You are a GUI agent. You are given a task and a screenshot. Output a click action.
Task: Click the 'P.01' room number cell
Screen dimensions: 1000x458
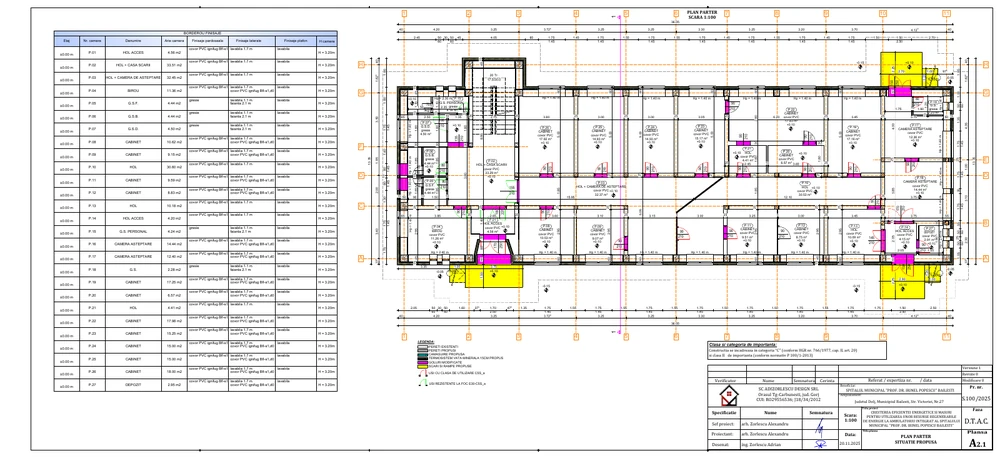pos(92,52)
